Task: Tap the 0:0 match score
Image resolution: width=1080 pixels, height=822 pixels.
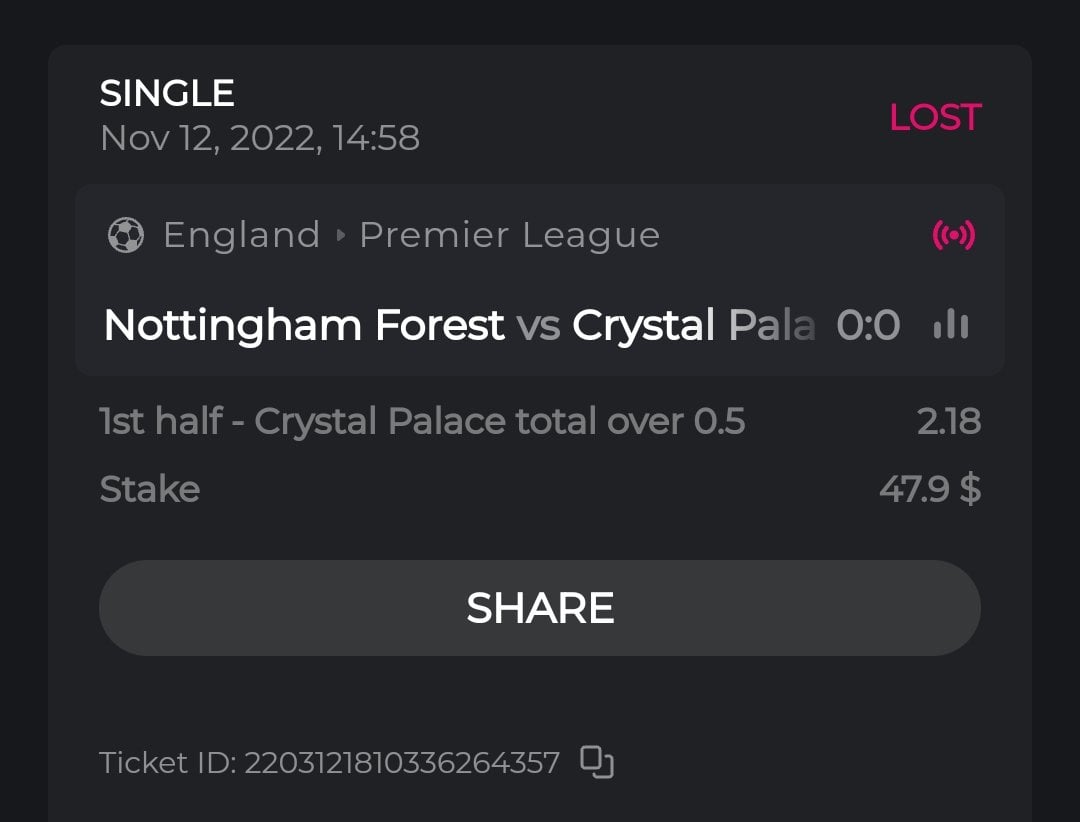Action: click(868, 325)
